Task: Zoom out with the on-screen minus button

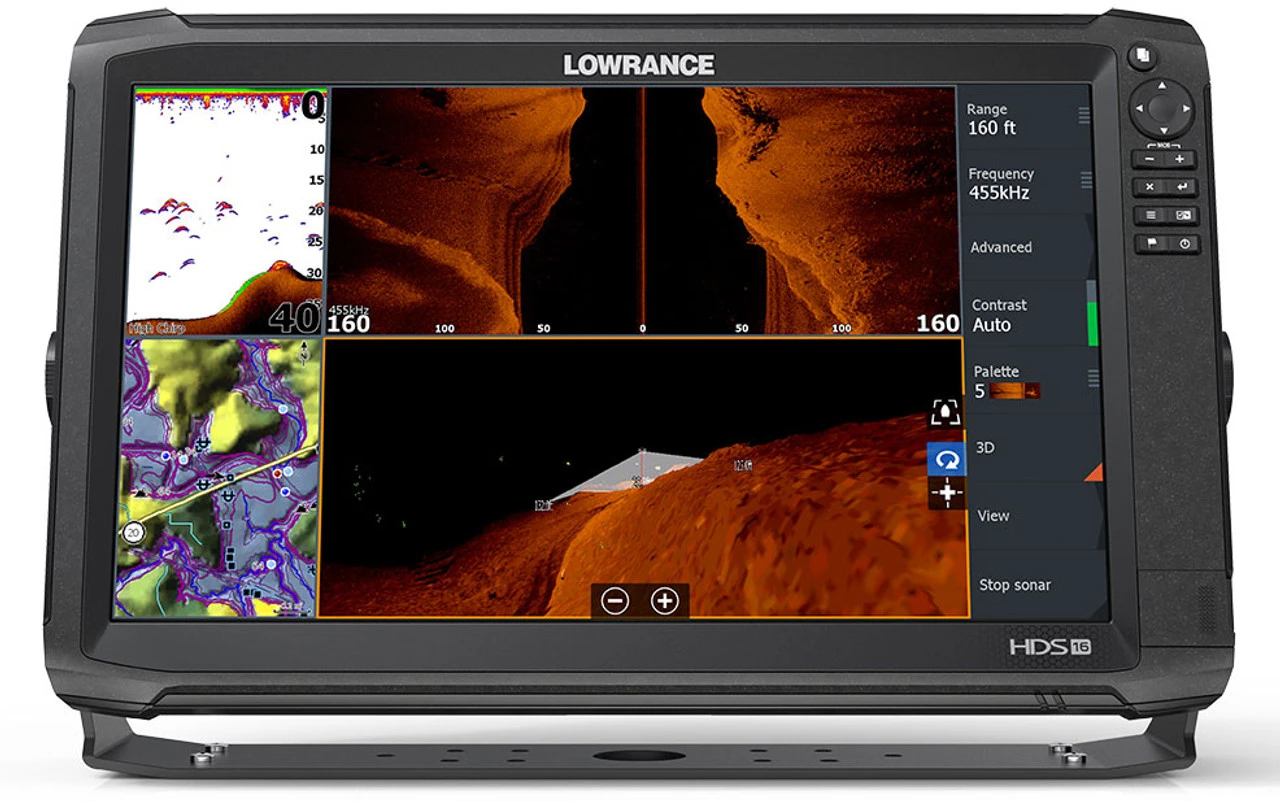Action: 615,600
